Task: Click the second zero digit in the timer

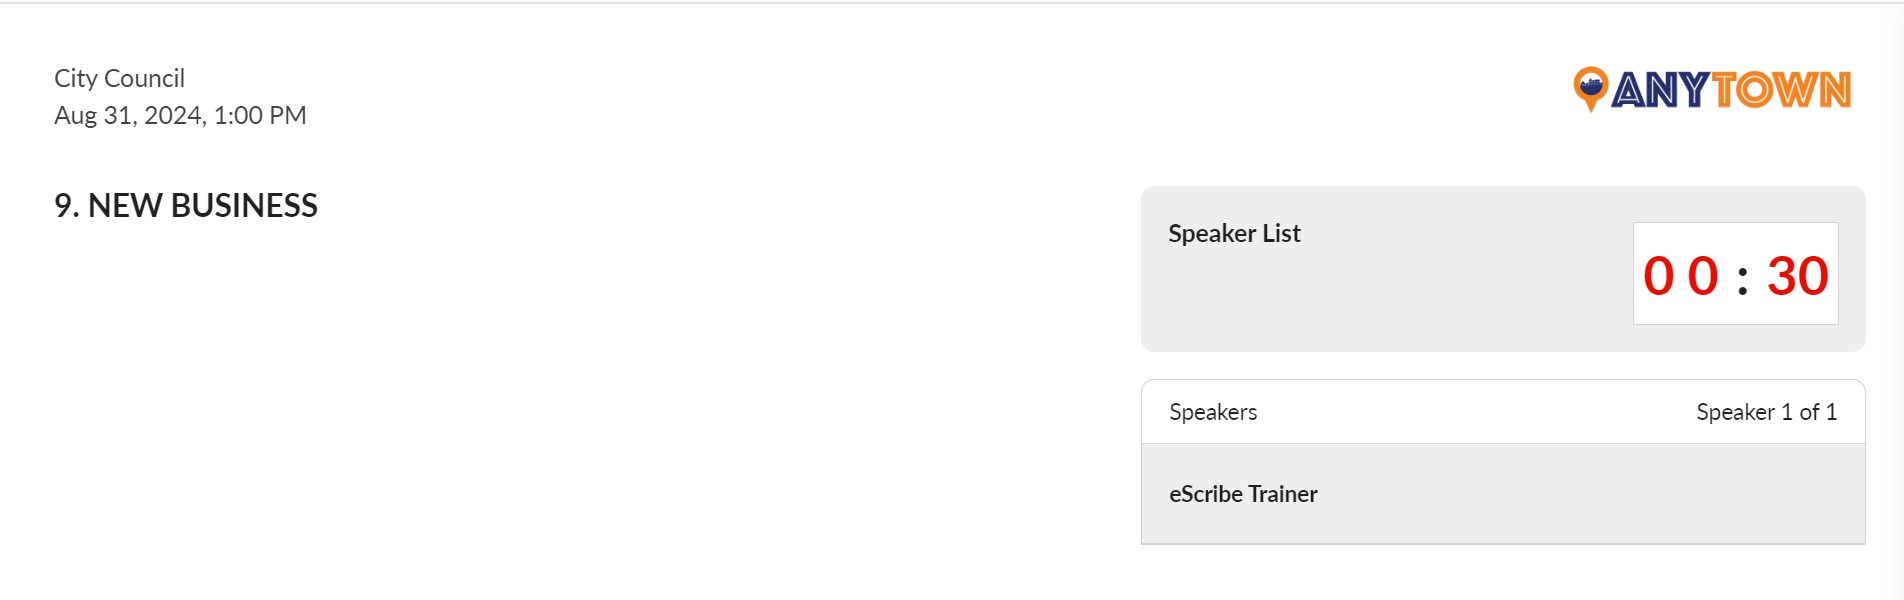Action: tap(1703, 275)
